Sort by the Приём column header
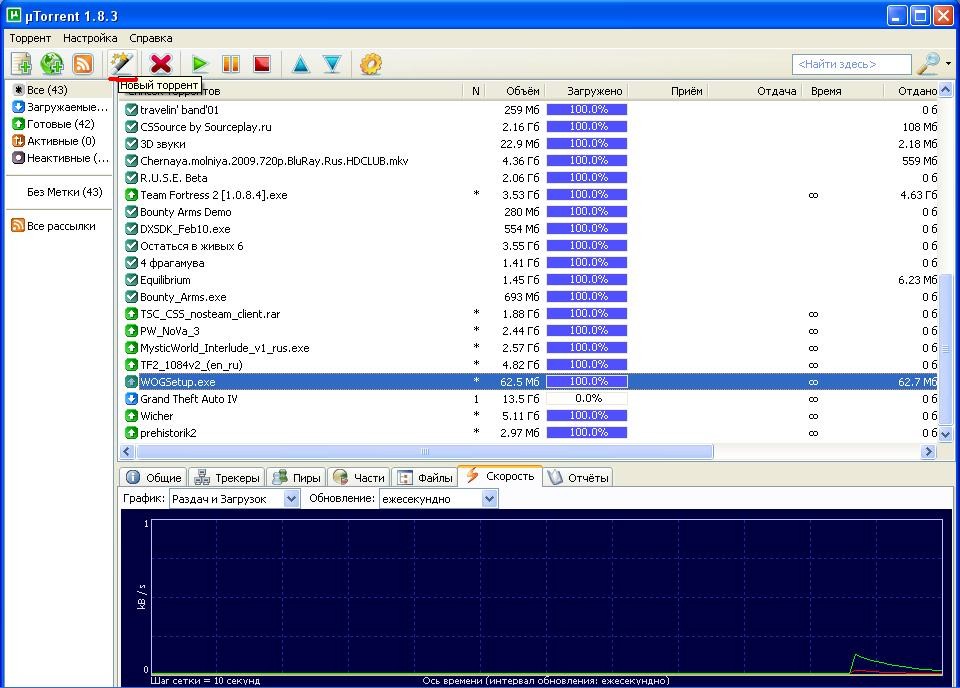The width and height of the screenshot is (960, 688). [x=667, y=91]
